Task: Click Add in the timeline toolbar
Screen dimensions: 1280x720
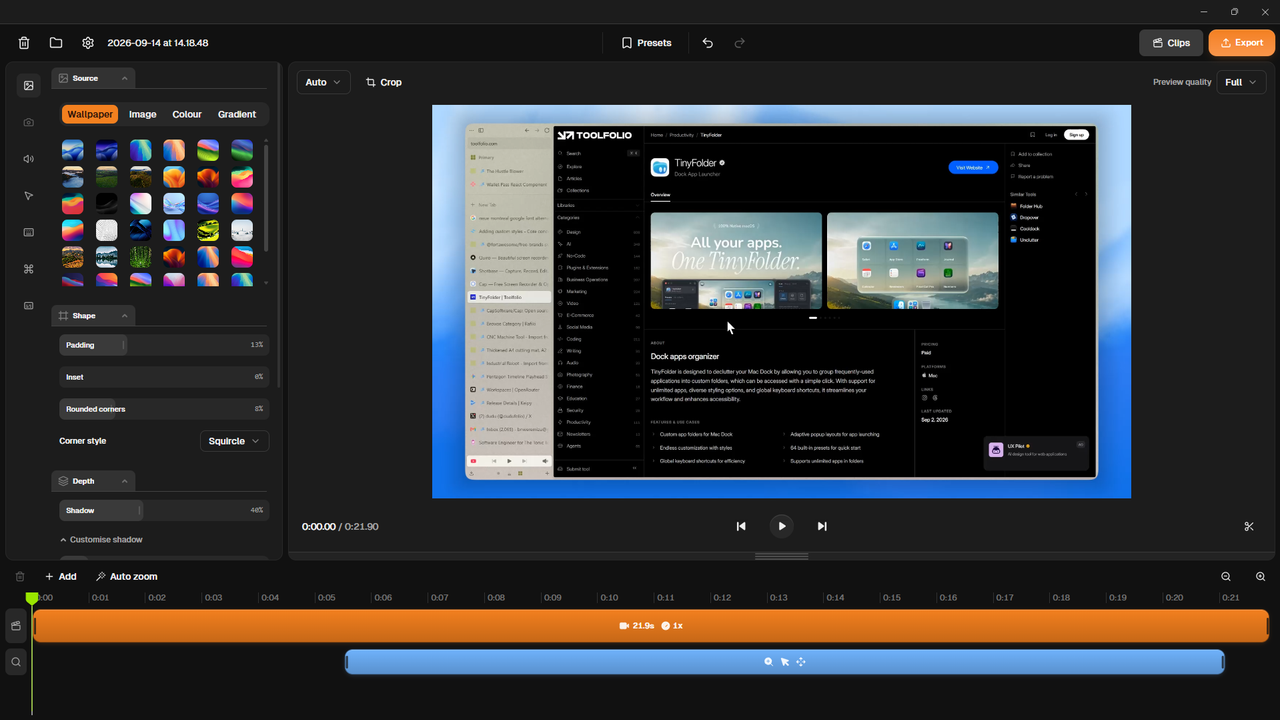Action: [x=60, y=576]
